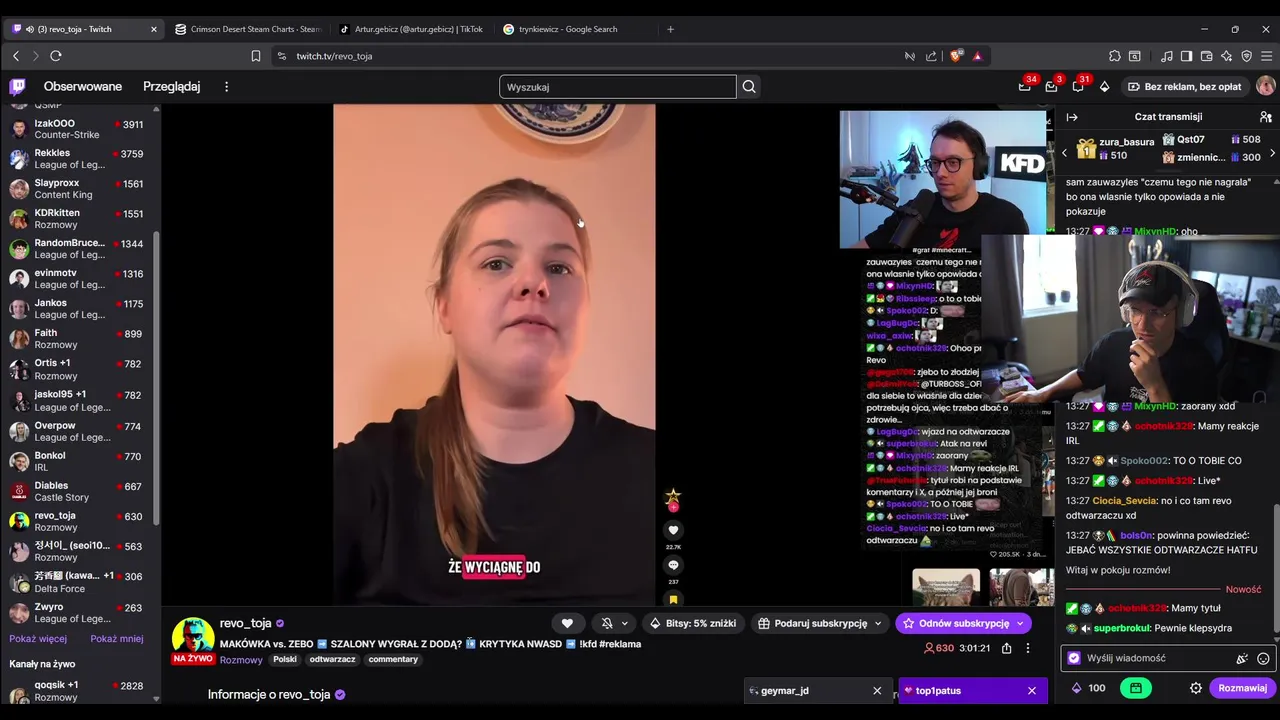Open the Rozmowy category link
Screen dimensions: 1280x720
tap(241, 660)
